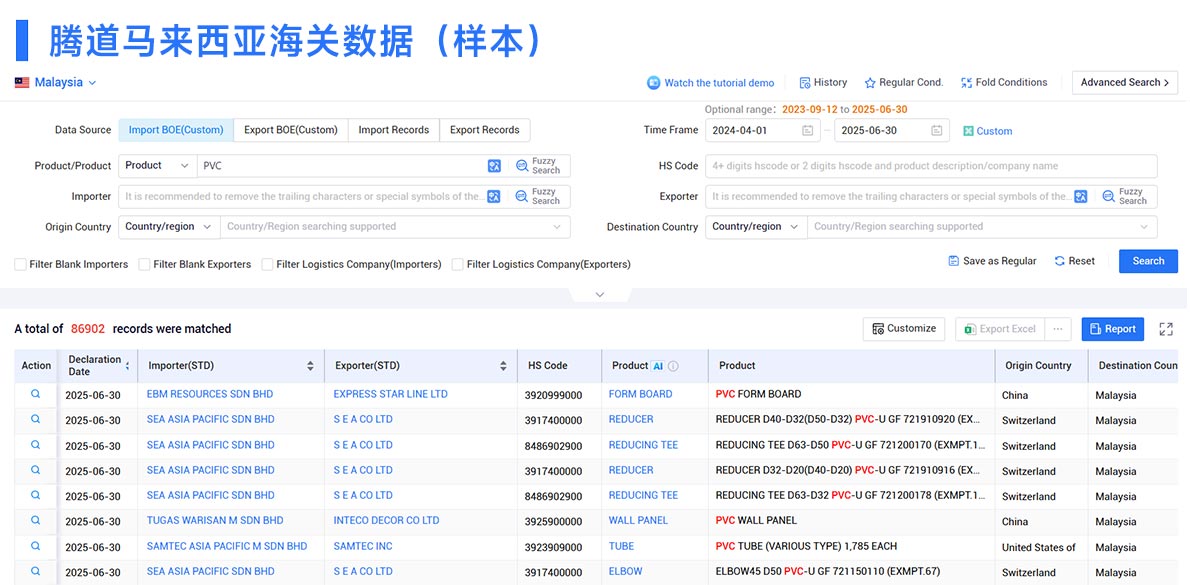This screenshot has width=1190, height=585.
Task: Select Import BOE(Custom) tab
Action: [176, 130]
